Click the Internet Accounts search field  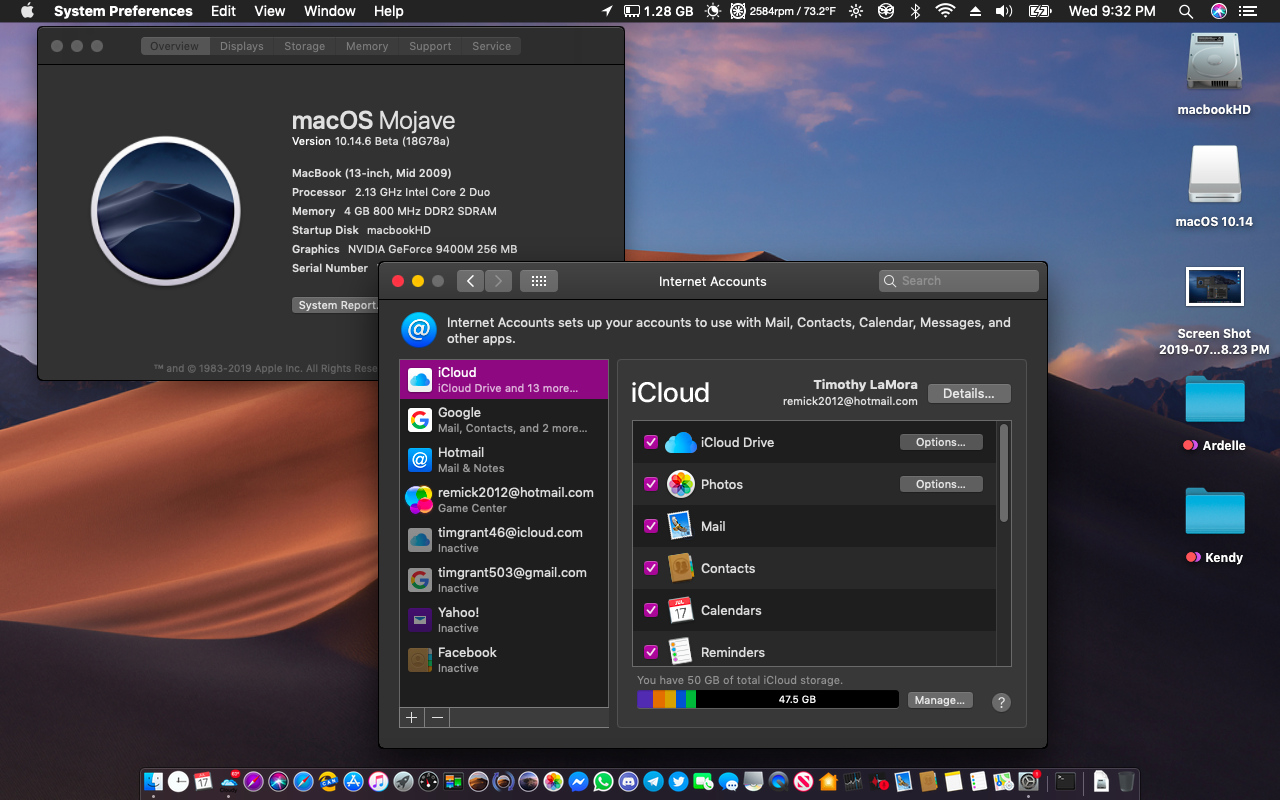[959, 281]
